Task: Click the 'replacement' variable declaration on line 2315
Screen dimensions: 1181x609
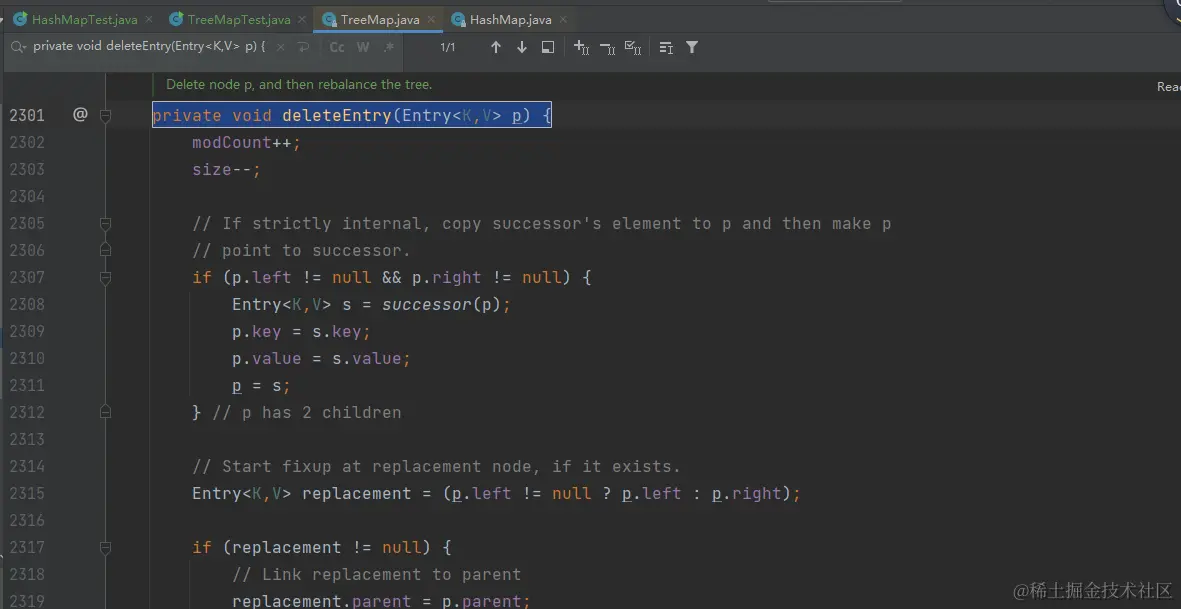Action: point(356,493)
